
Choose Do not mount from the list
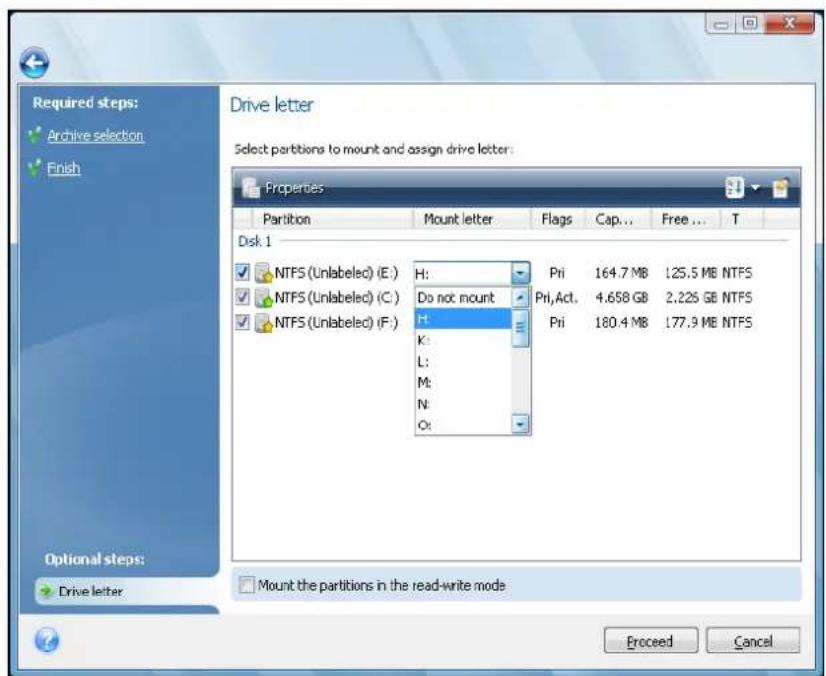coord(463,298)
